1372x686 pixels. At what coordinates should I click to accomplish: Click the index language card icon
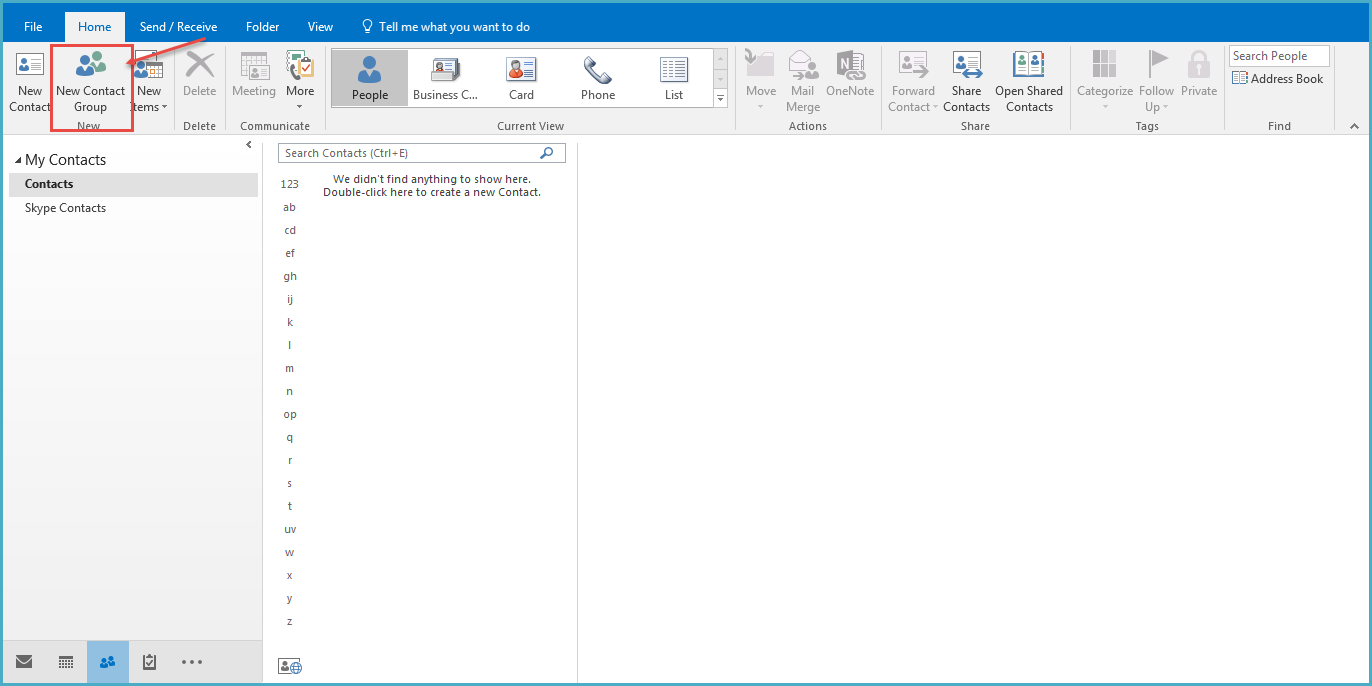pos(290,666)
